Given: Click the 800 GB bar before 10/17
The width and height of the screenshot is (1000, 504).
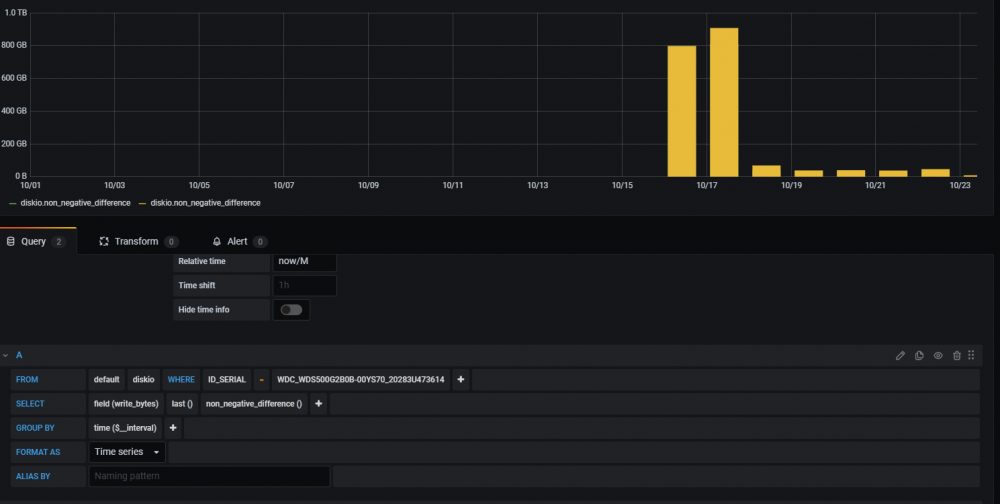Looking at the screenshot, I should pos(682,111).
